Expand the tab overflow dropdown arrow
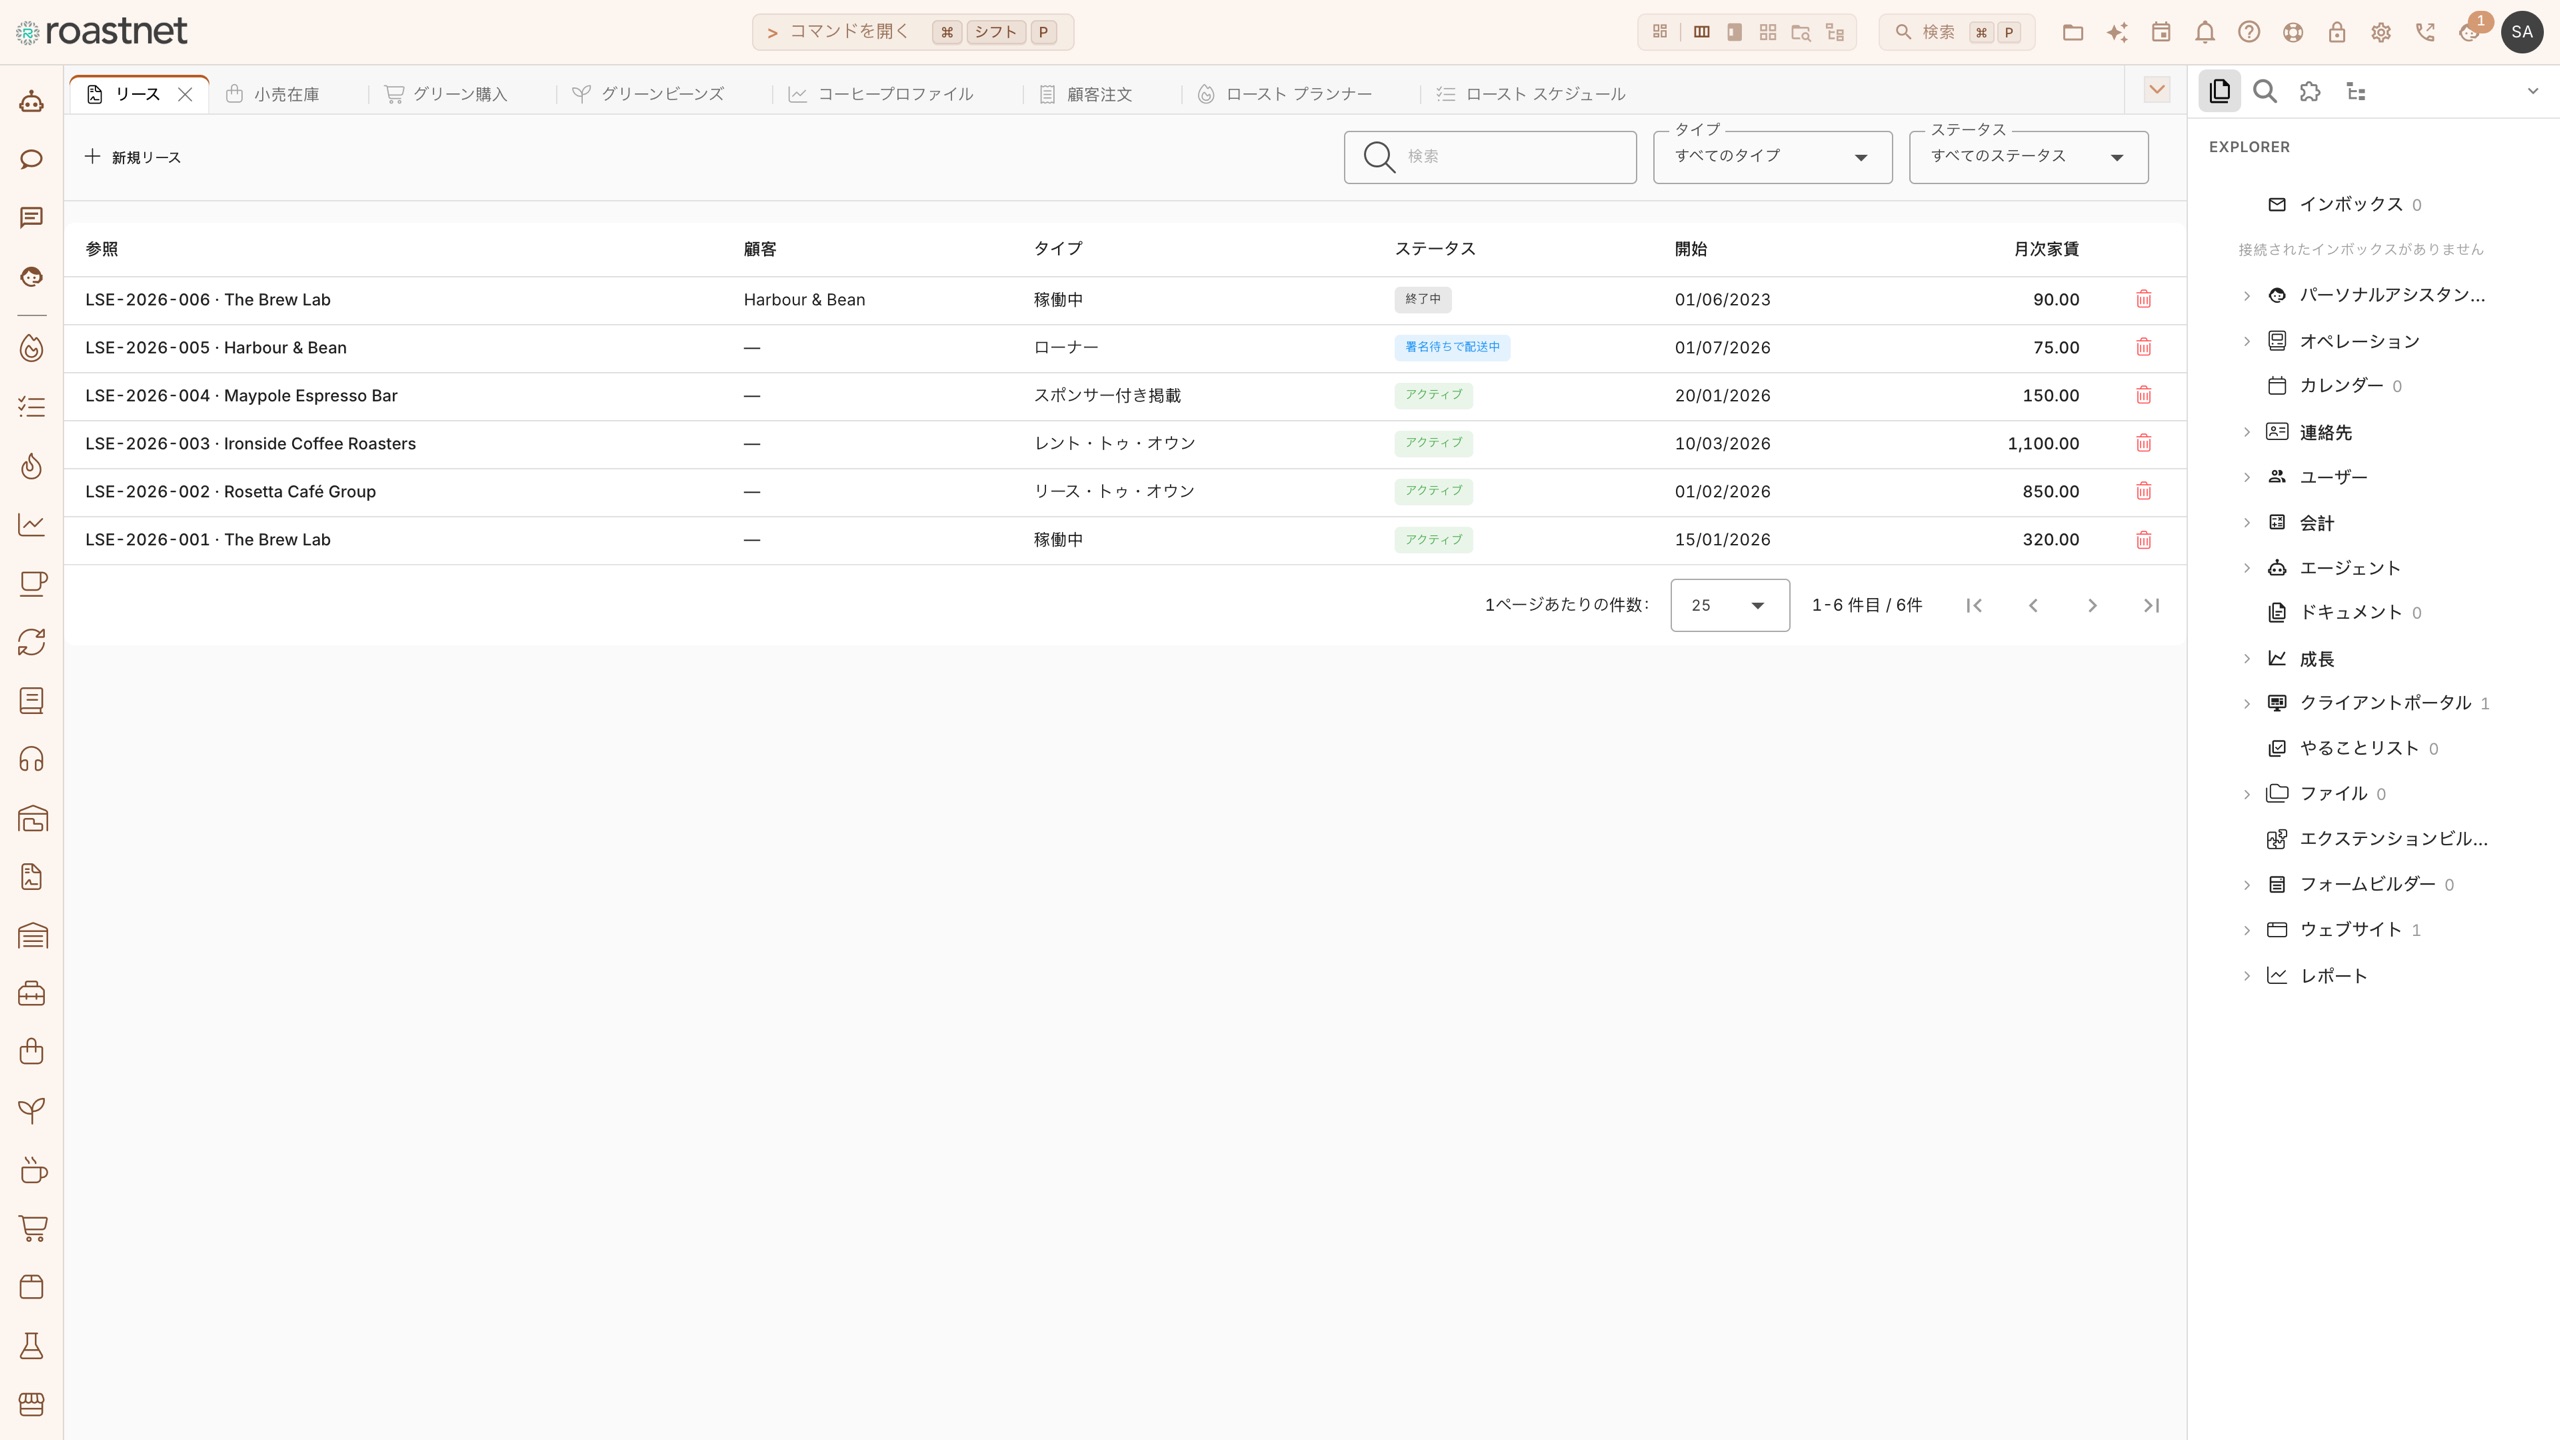 (x=2157, y=90)
